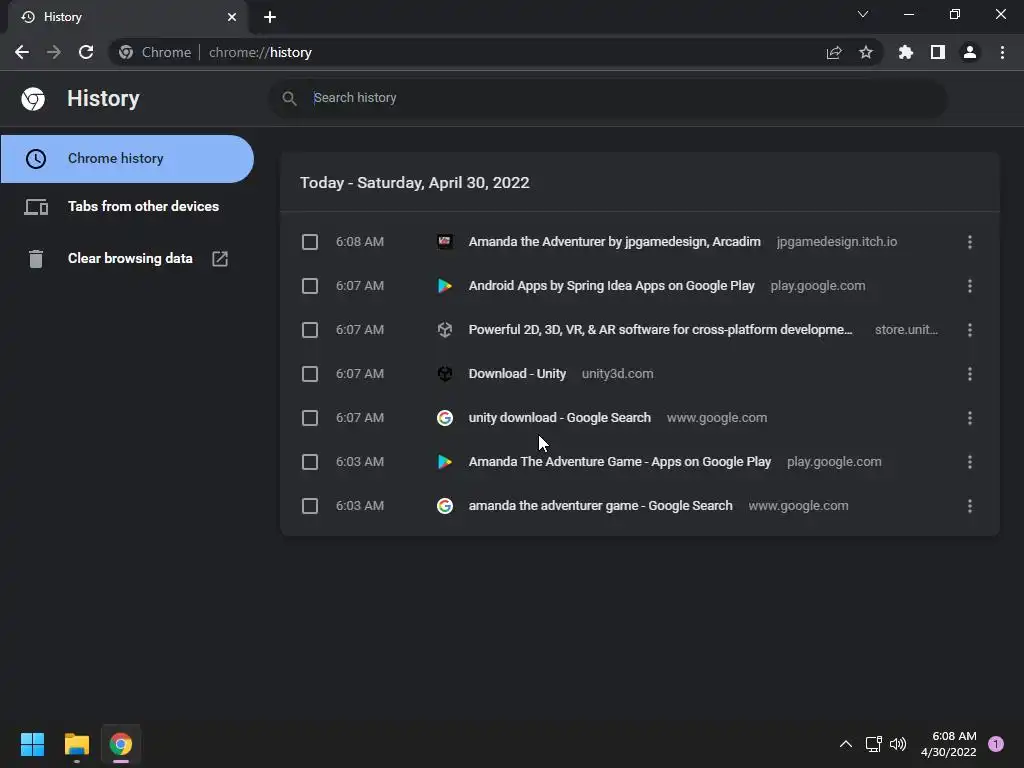Check the box for Amanda the Adventurer by jpgamedesign
Image resolution: width=1024 pixels, height=768 pixels.
[x=310, y=242]
